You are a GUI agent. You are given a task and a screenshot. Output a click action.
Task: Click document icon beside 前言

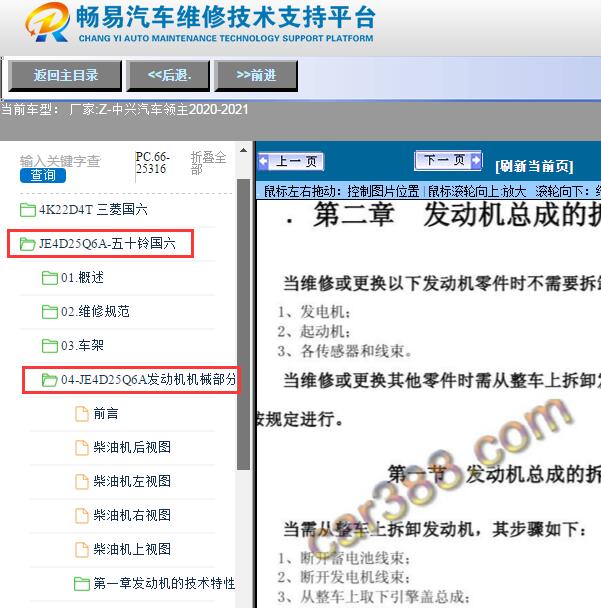pos(82,414)
